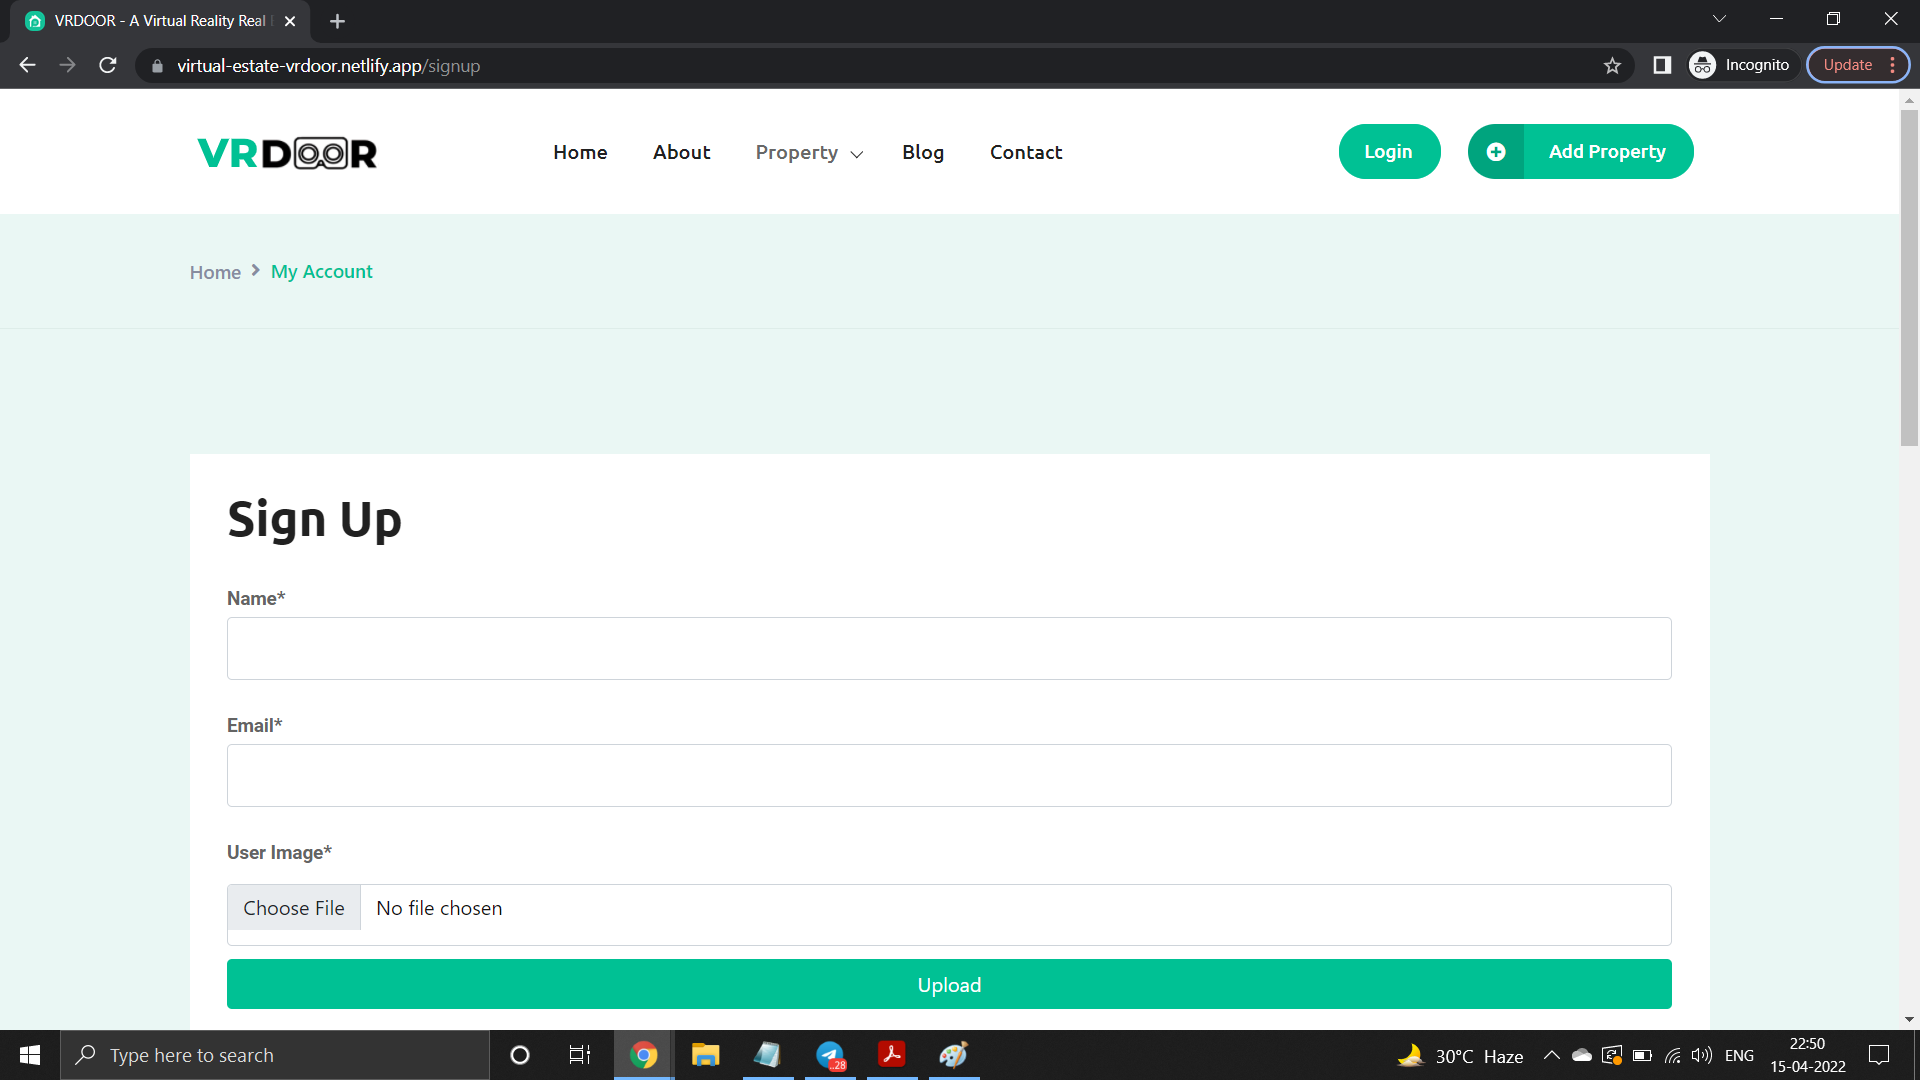Screen dimensions: 1920x1080
Task: Open Chrome tab search chevron
Action: 1719,19
